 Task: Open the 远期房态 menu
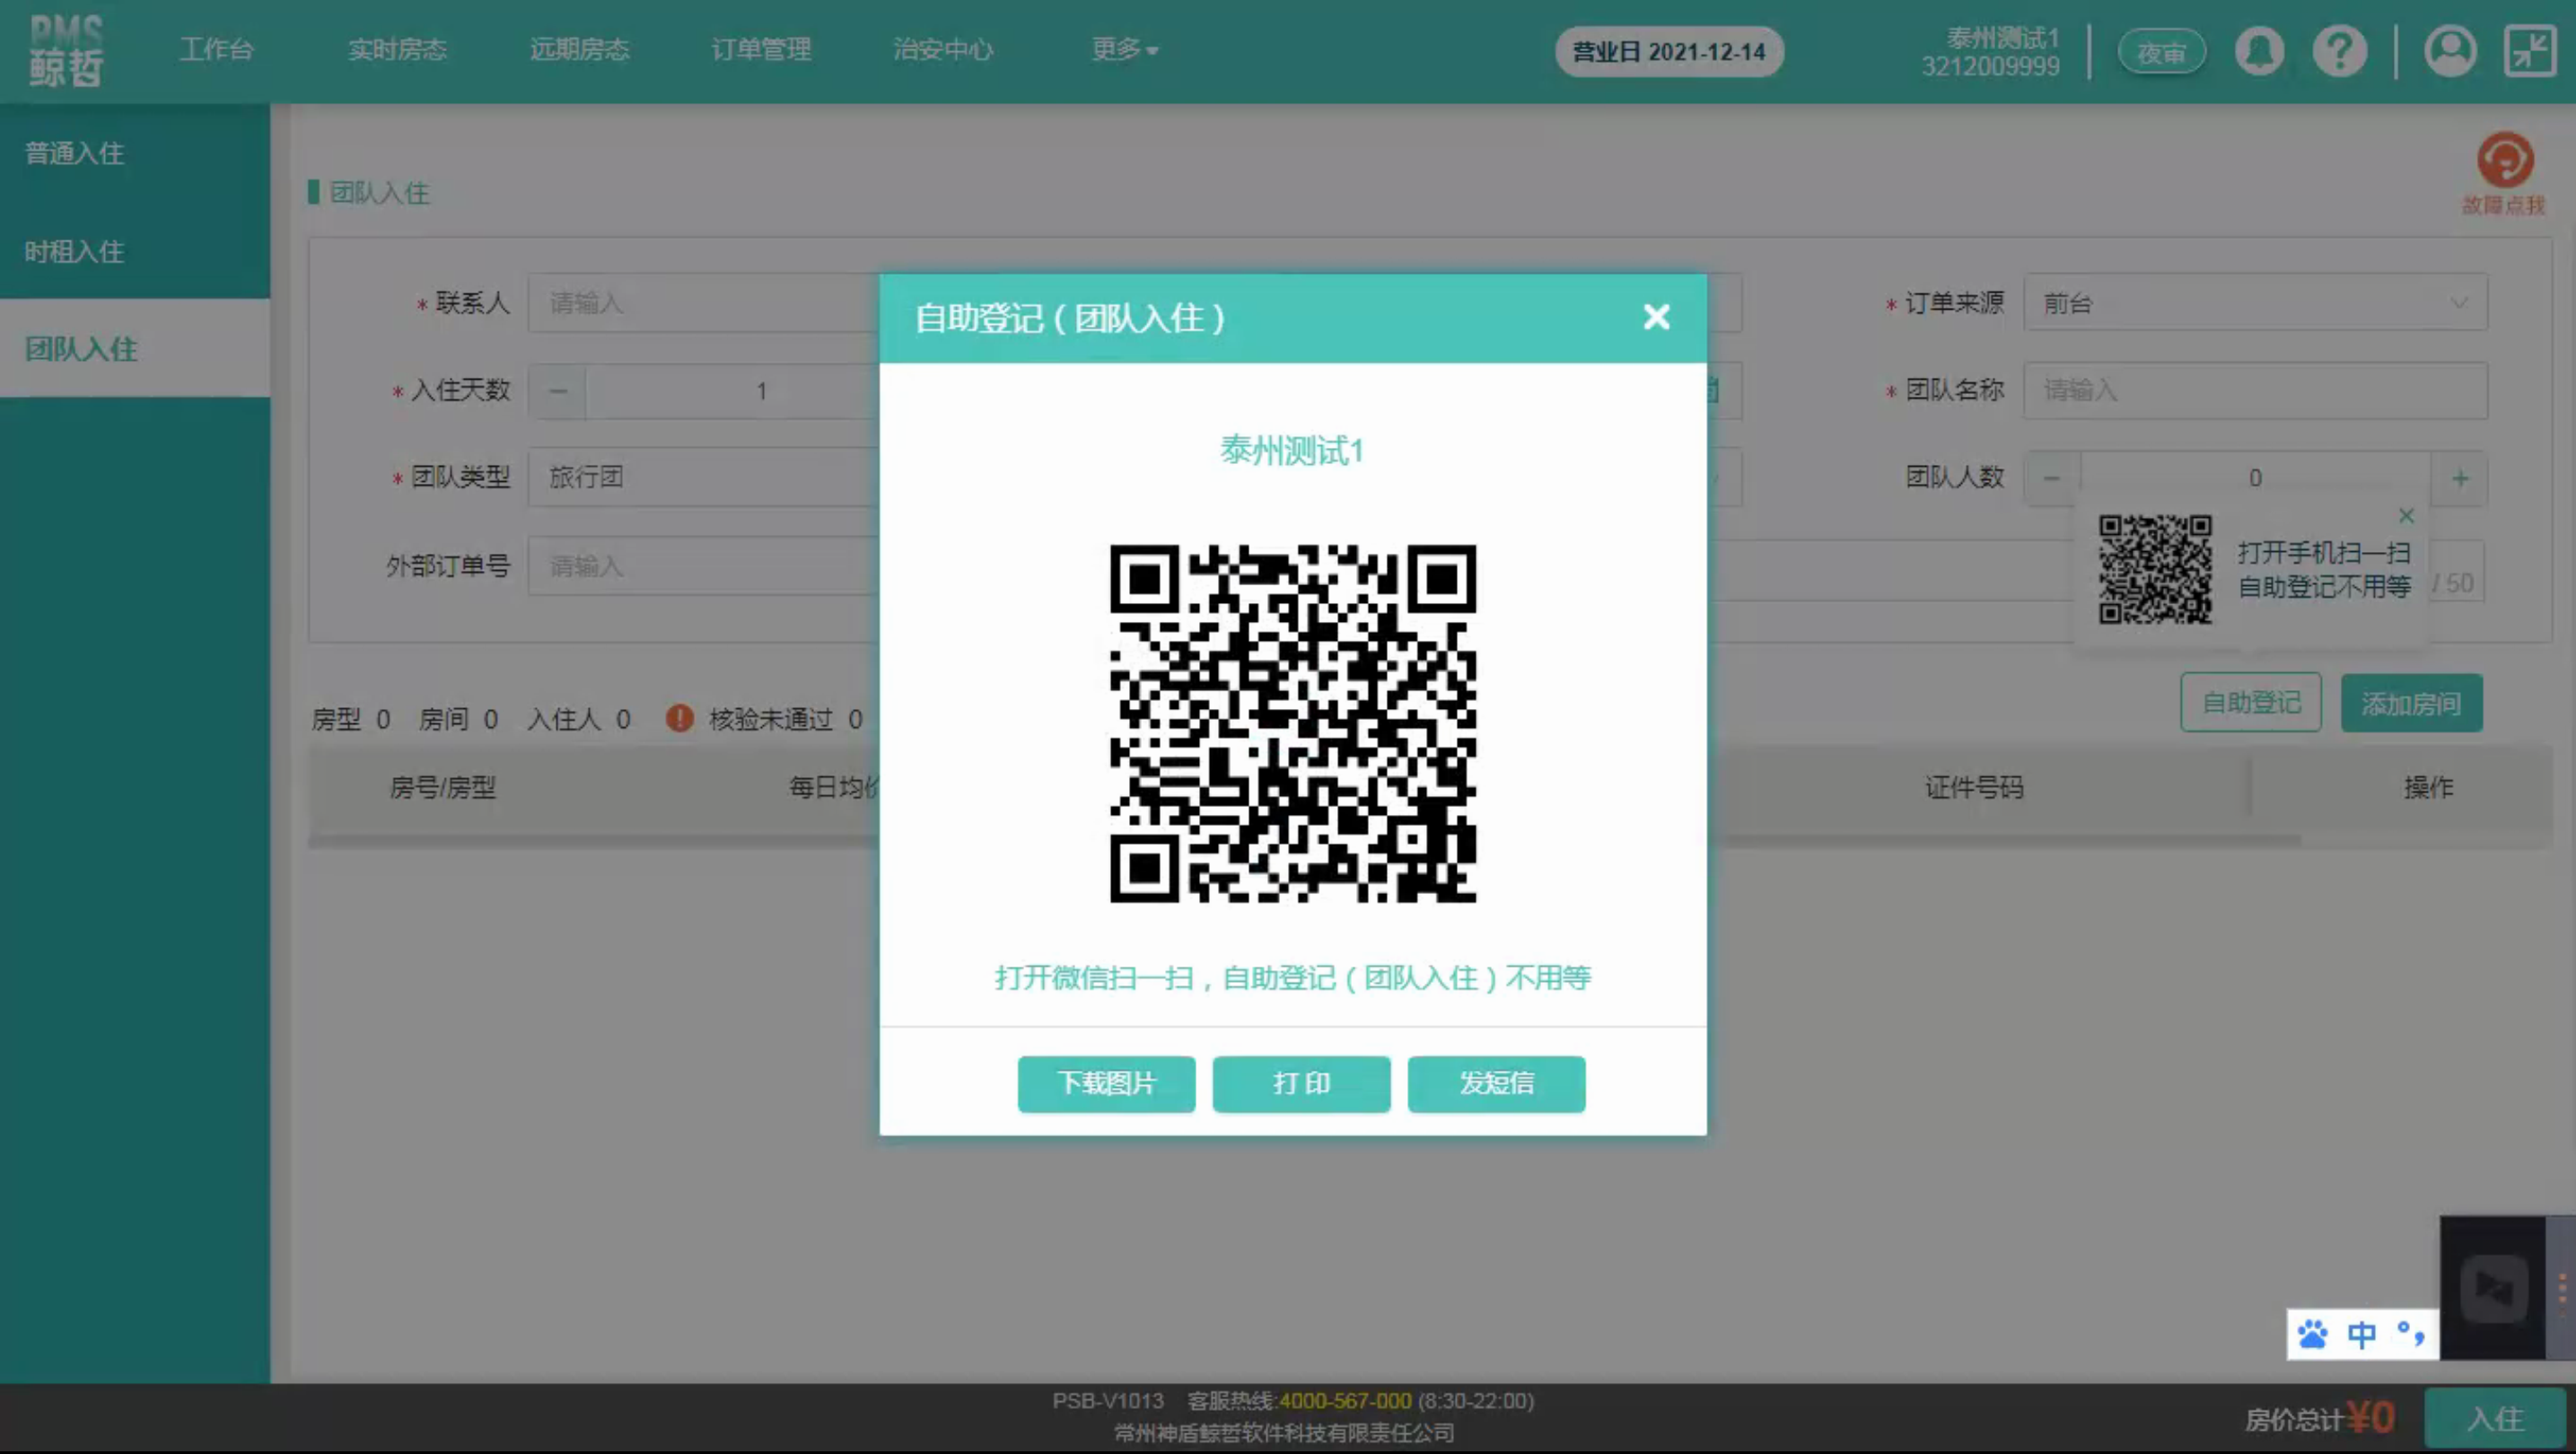(x=579, y=49)
